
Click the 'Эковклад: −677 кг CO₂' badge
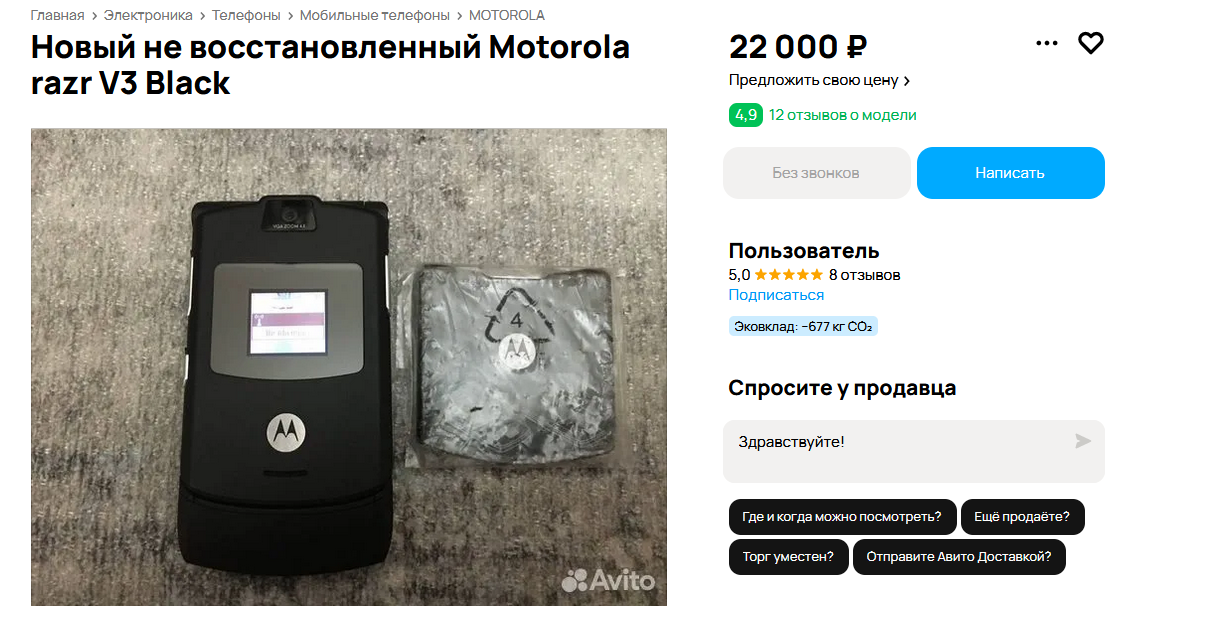(803, 326)
